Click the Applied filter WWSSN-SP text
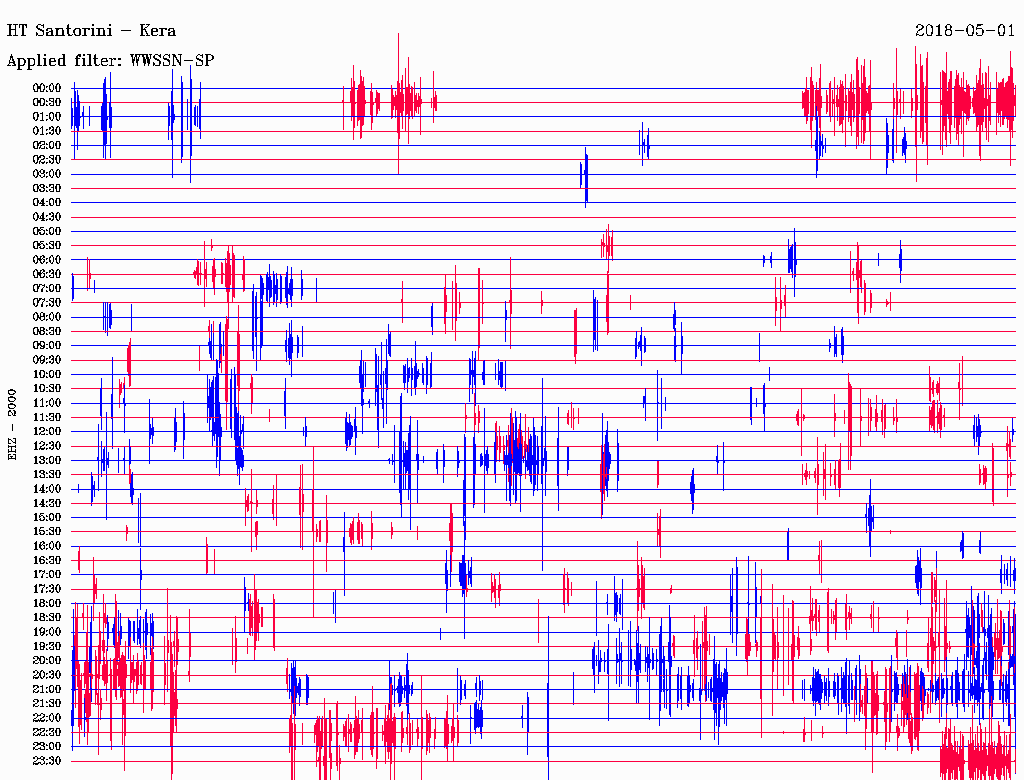The image size is (1024, 780). click(x=110, y=61)
